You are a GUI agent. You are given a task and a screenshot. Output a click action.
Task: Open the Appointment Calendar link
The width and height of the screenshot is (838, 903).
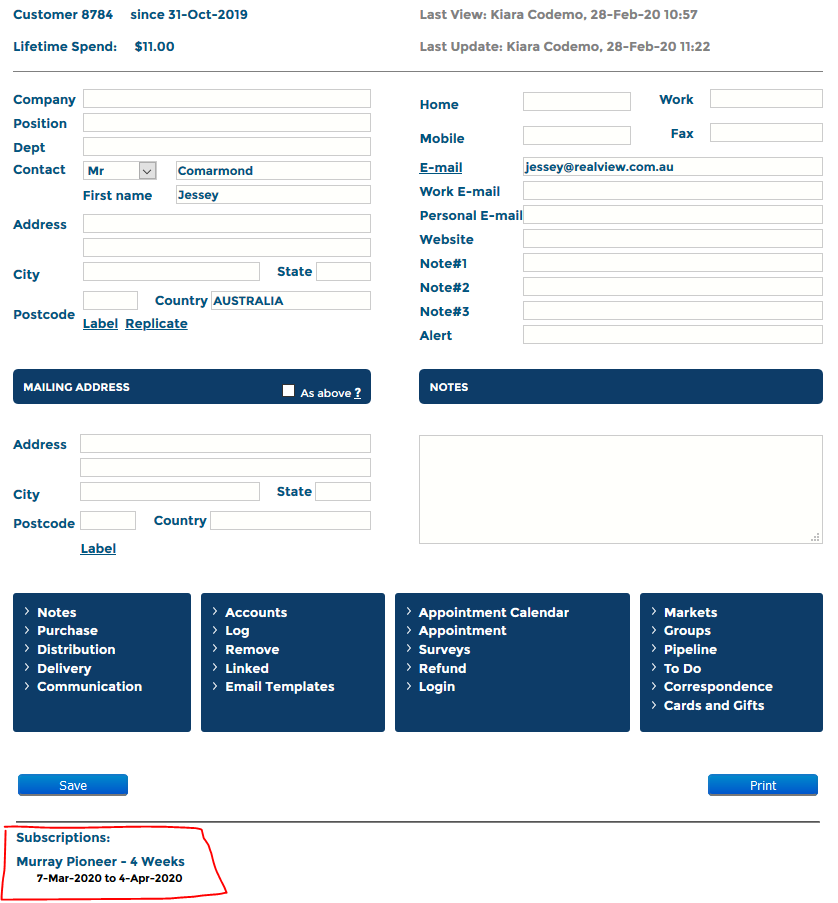[x=494, y=612]
